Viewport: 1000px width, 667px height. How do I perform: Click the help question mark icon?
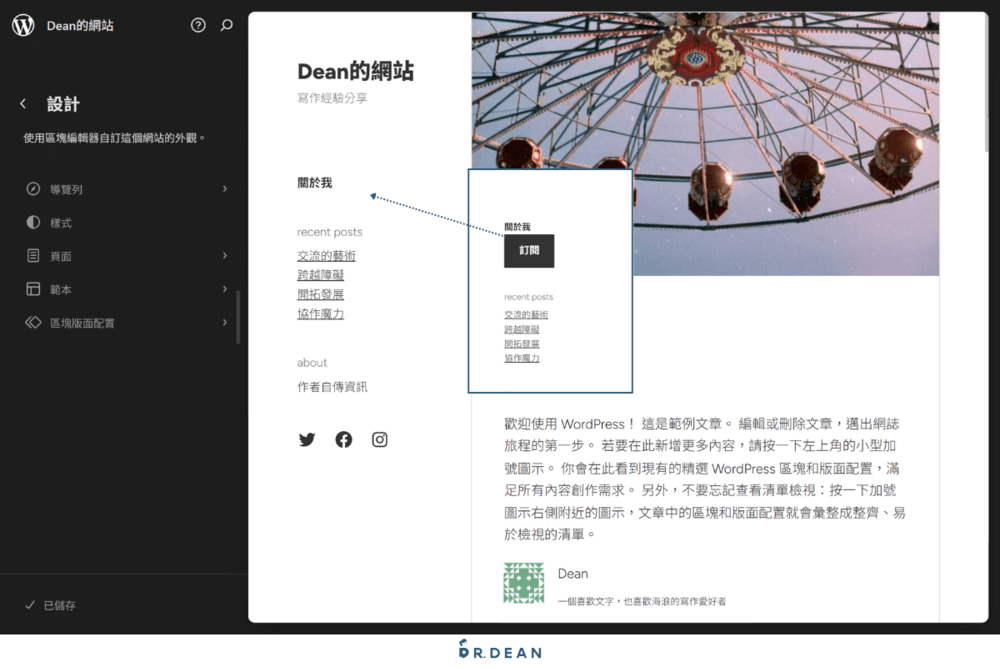point(198,25)
